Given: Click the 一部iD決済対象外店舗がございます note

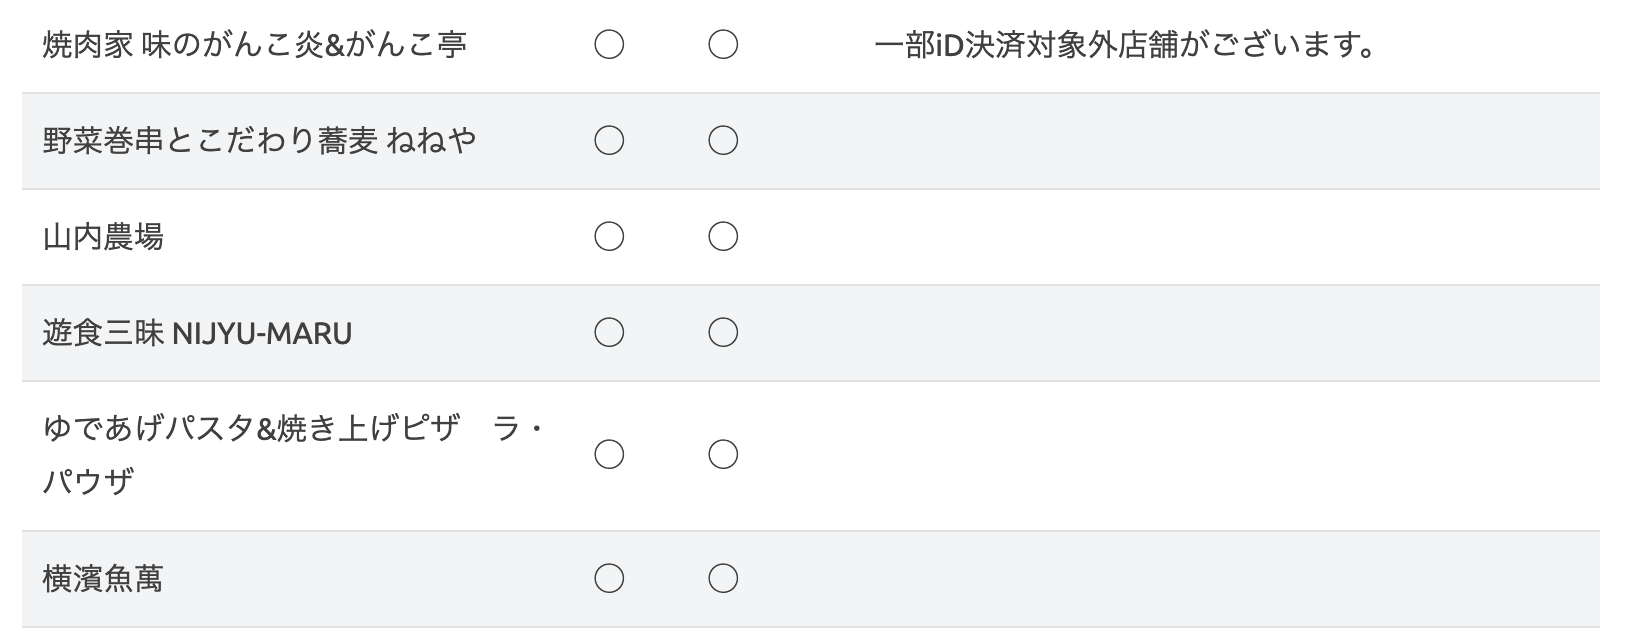Looking at the screenshot, I should coord(1125,45).
